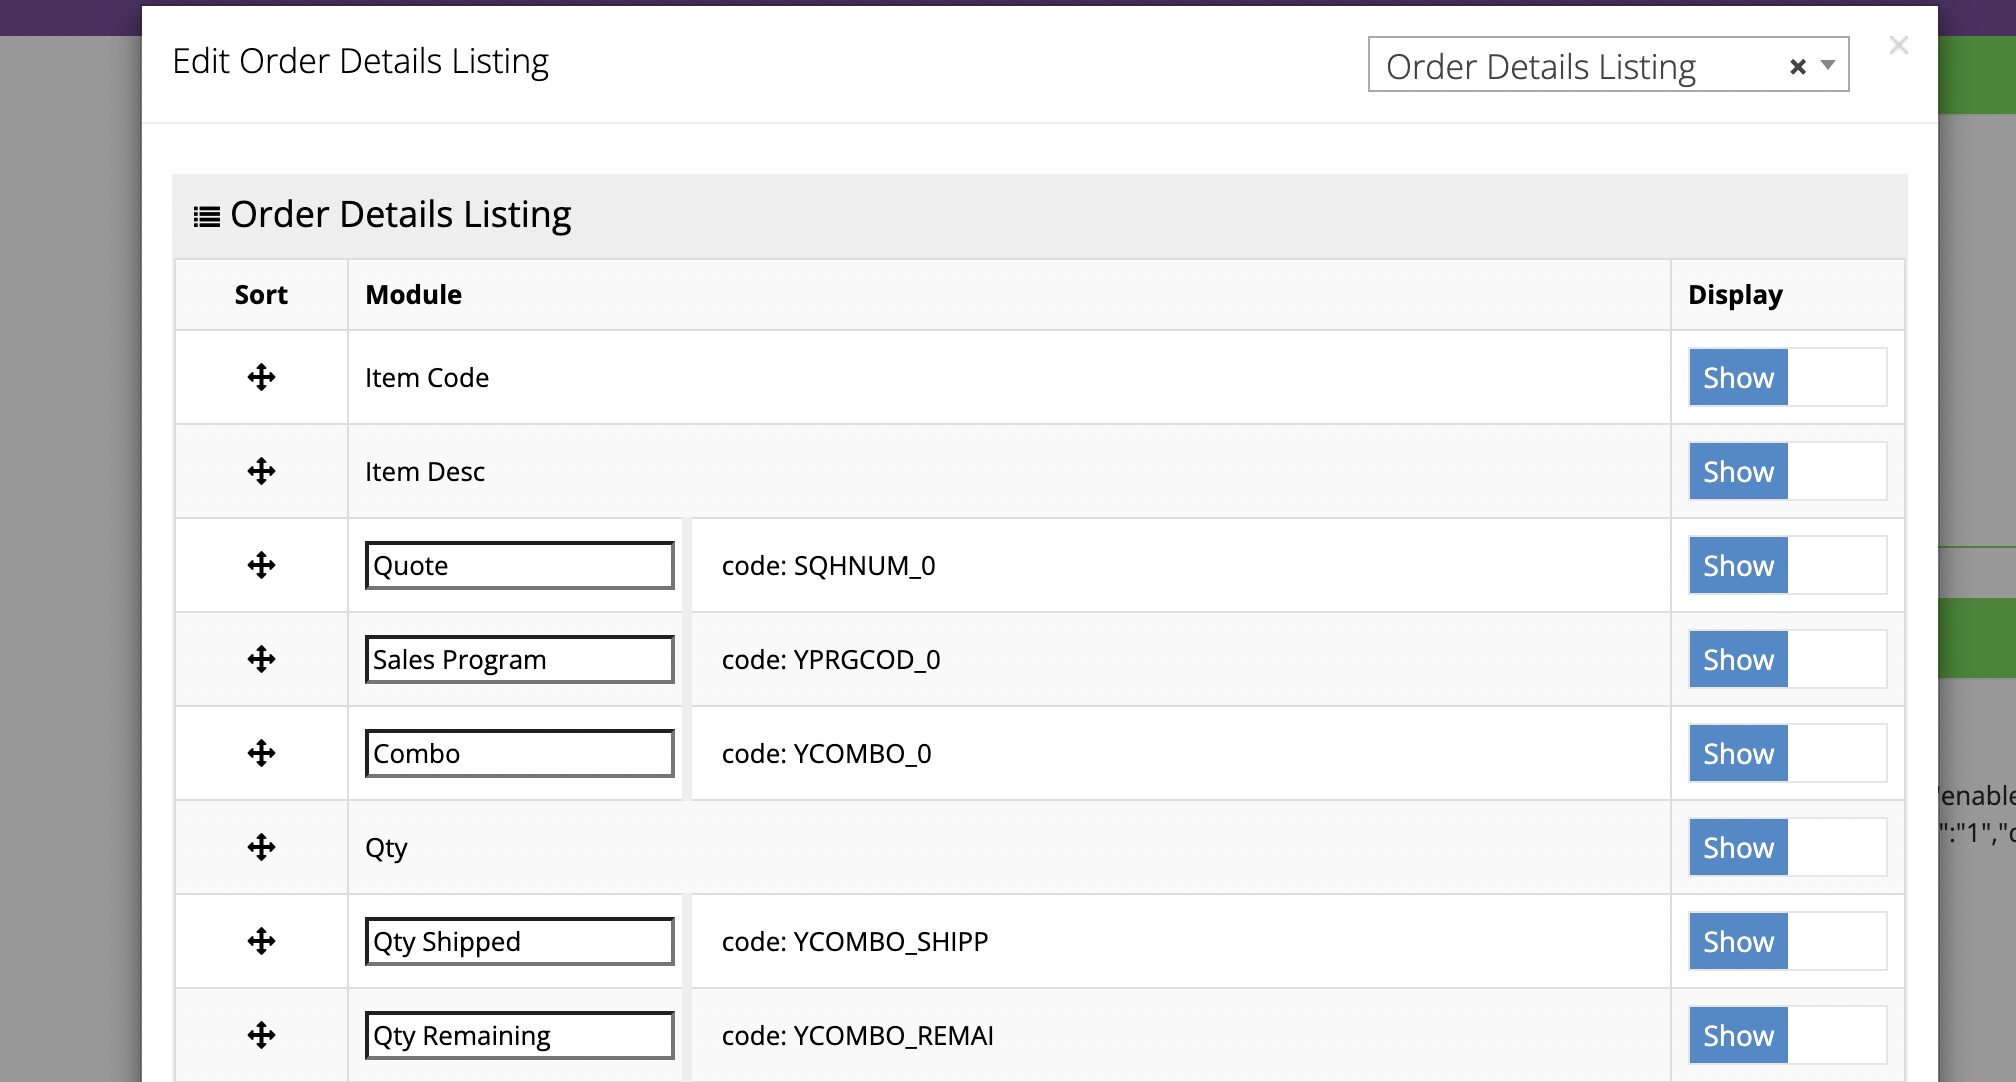Clear the Order Details Listing selection
The image size is (2016, 1082).
point(1797,66)
